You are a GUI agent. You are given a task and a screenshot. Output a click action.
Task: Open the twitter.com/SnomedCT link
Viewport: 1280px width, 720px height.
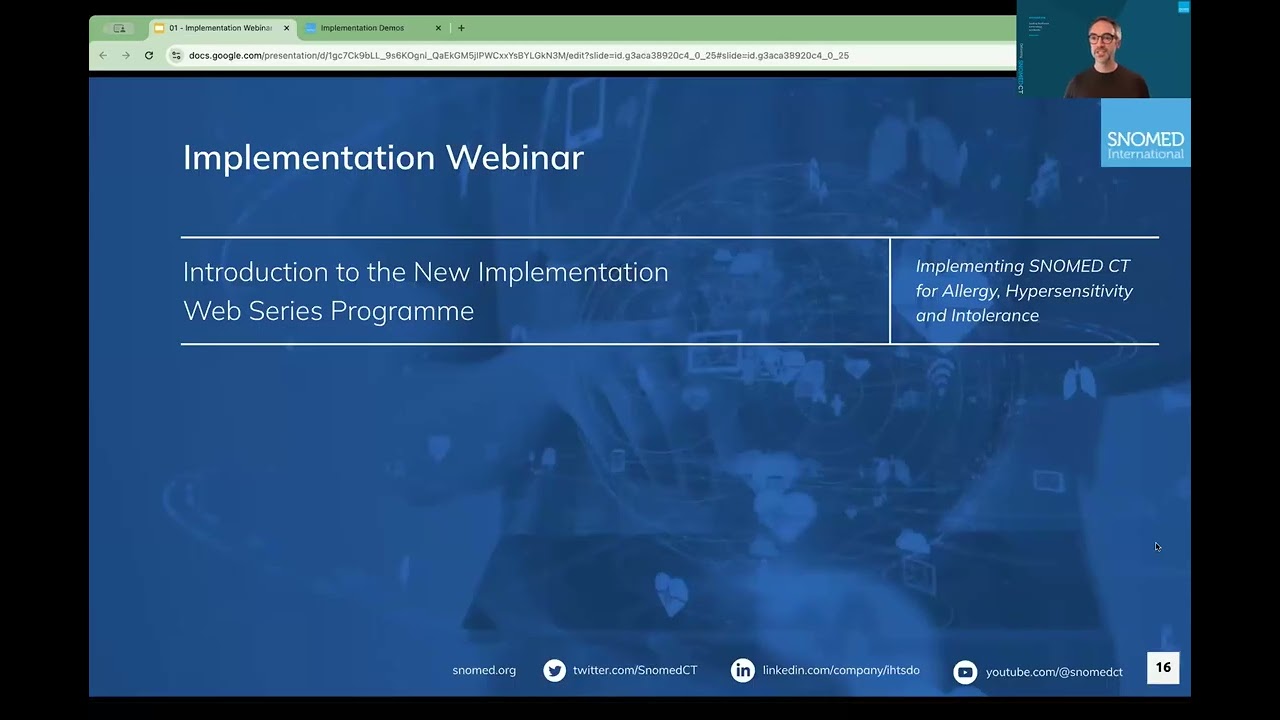(635, 671)
